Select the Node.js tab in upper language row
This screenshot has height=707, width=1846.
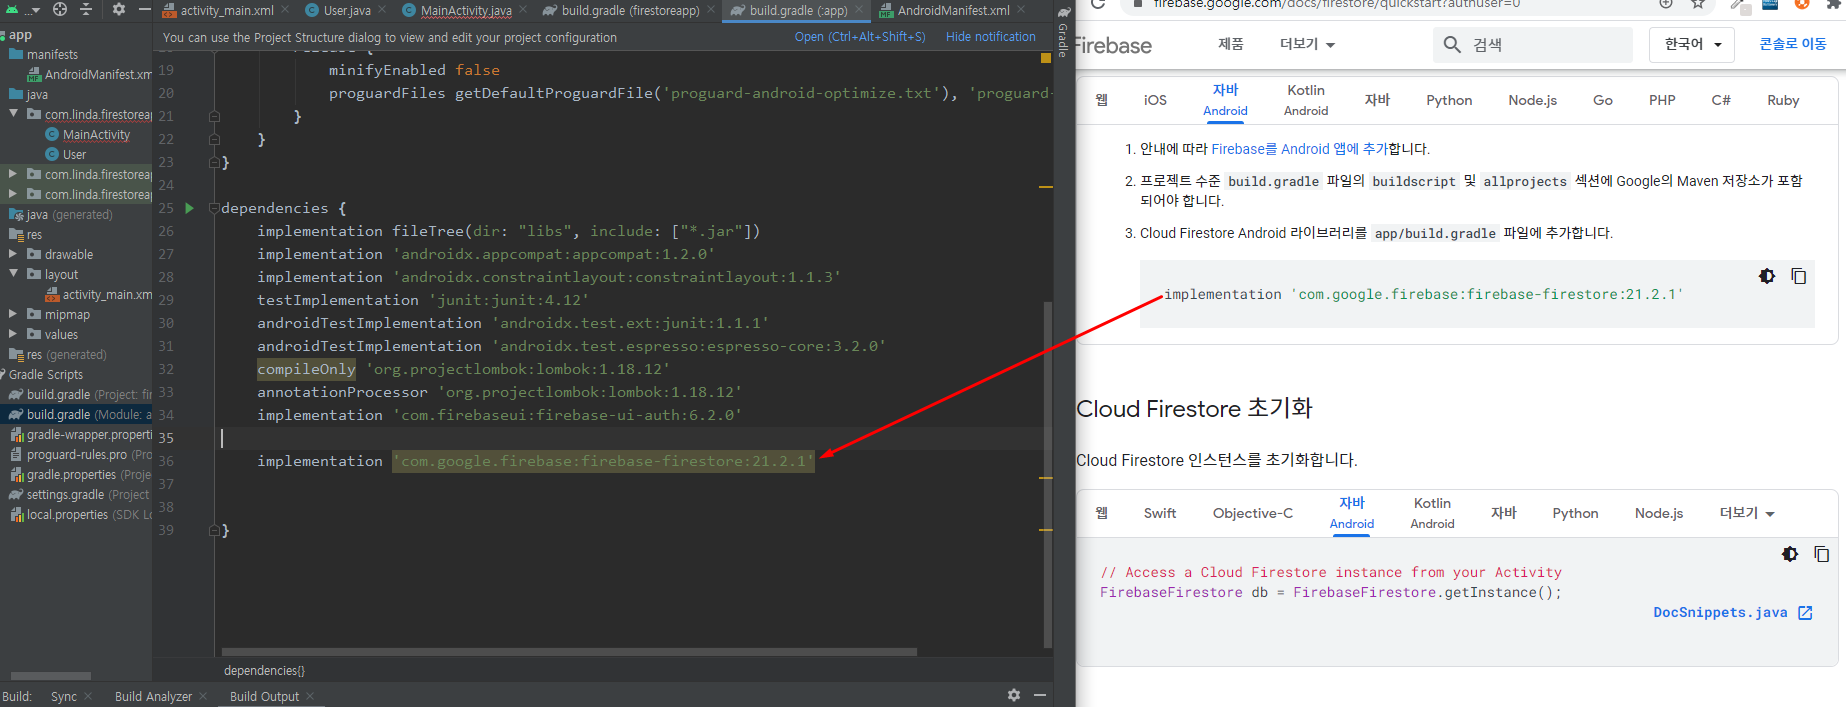click(1533, 100)
